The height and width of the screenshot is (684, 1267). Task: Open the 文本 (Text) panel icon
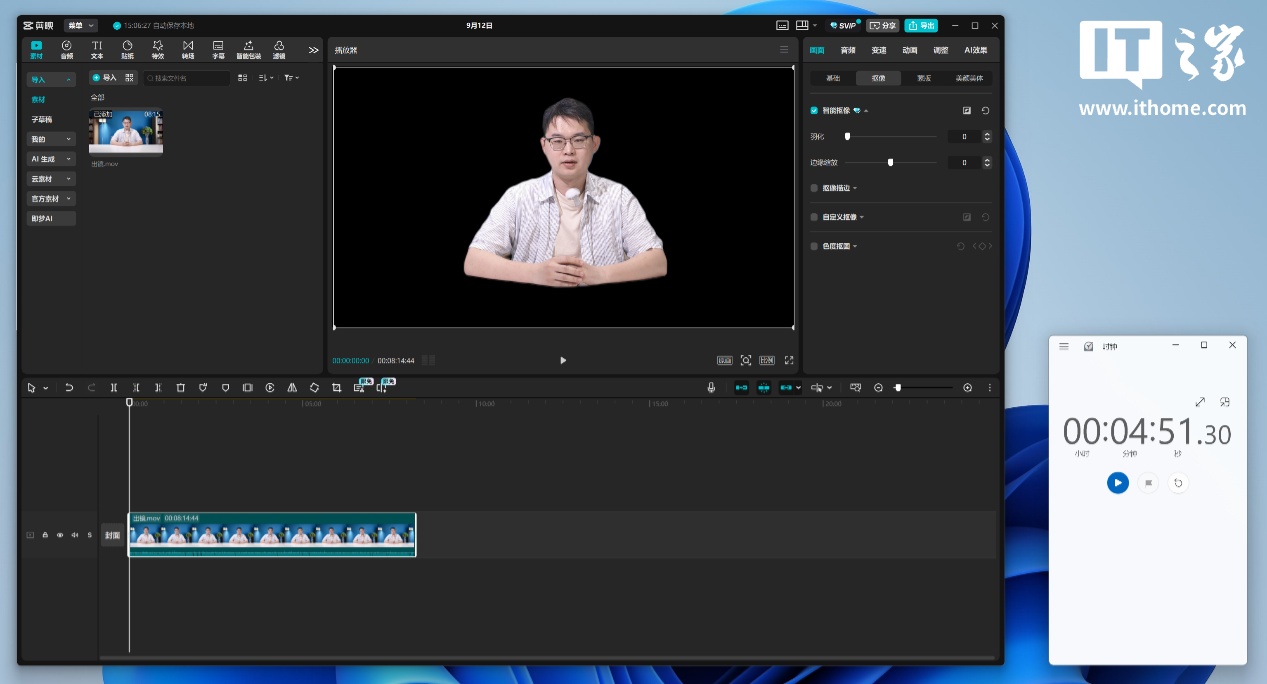(97, 49)
